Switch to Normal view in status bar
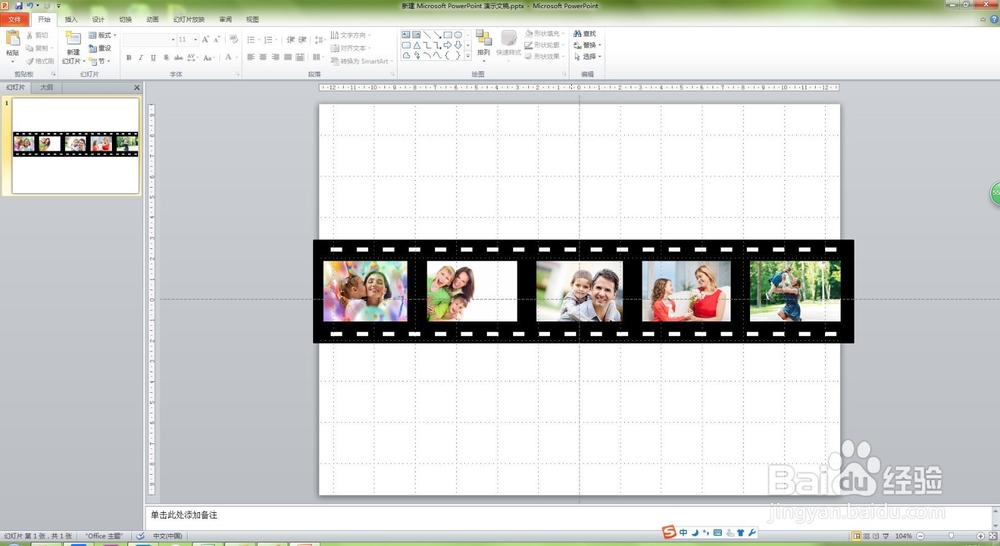The height and width of the screenshot is (546, 1000). click(x=857, y=536)
